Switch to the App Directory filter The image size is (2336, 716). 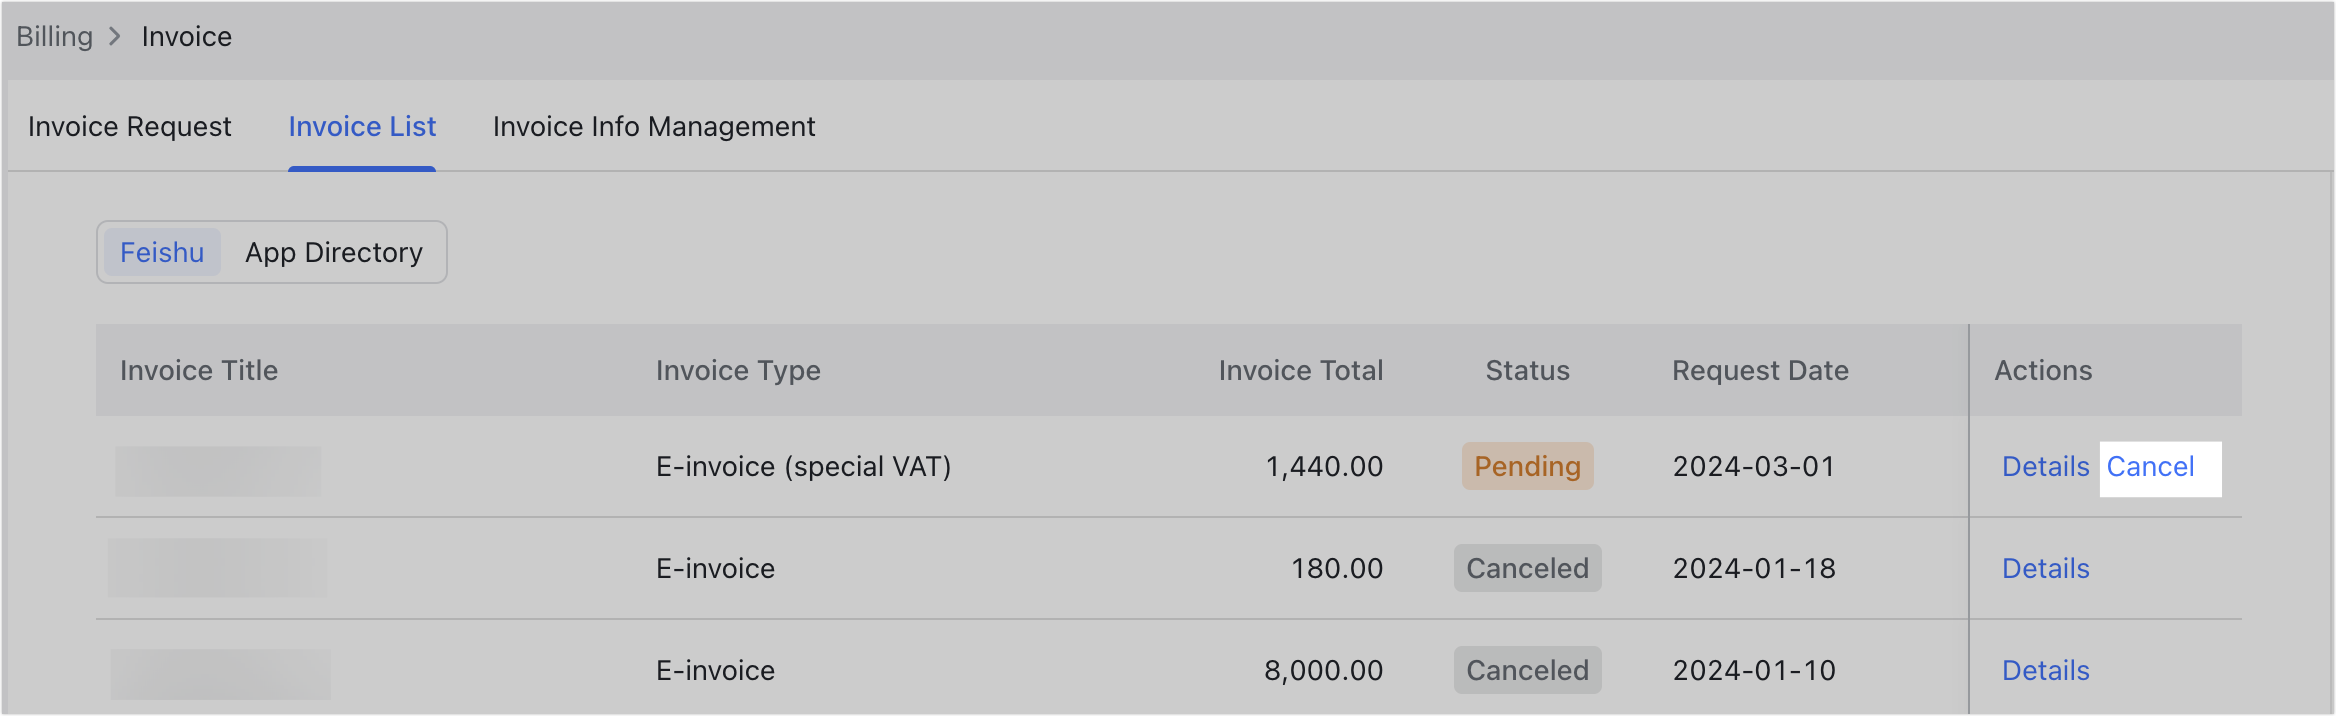(x=334, y=252)
